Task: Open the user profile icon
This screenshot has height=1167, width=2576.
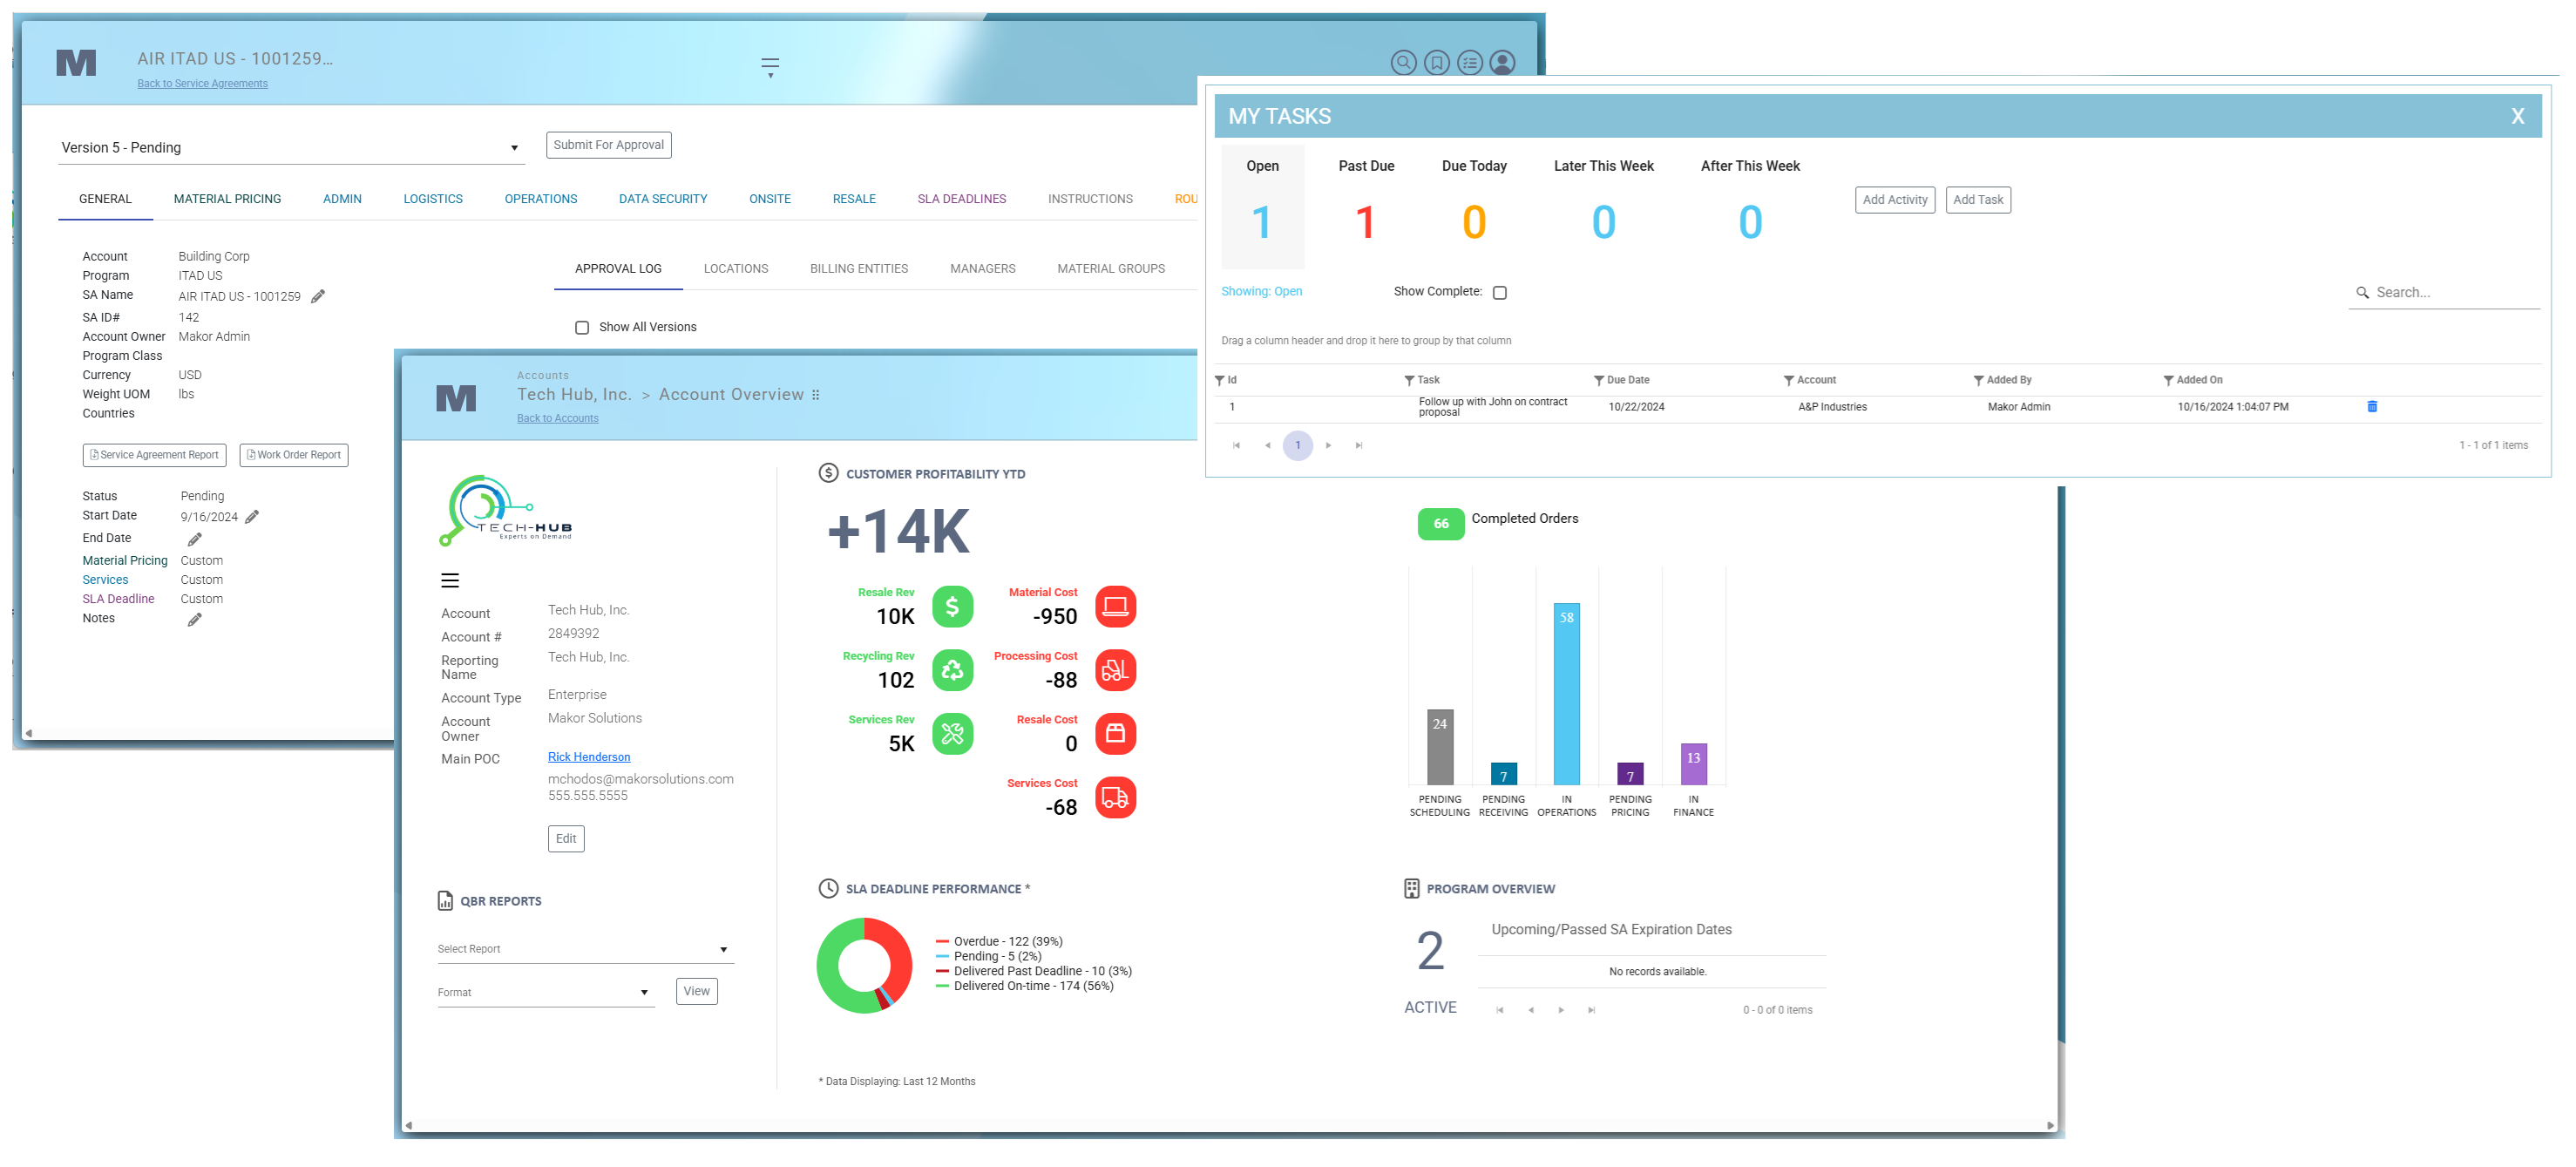Action: pos(1502,63)
